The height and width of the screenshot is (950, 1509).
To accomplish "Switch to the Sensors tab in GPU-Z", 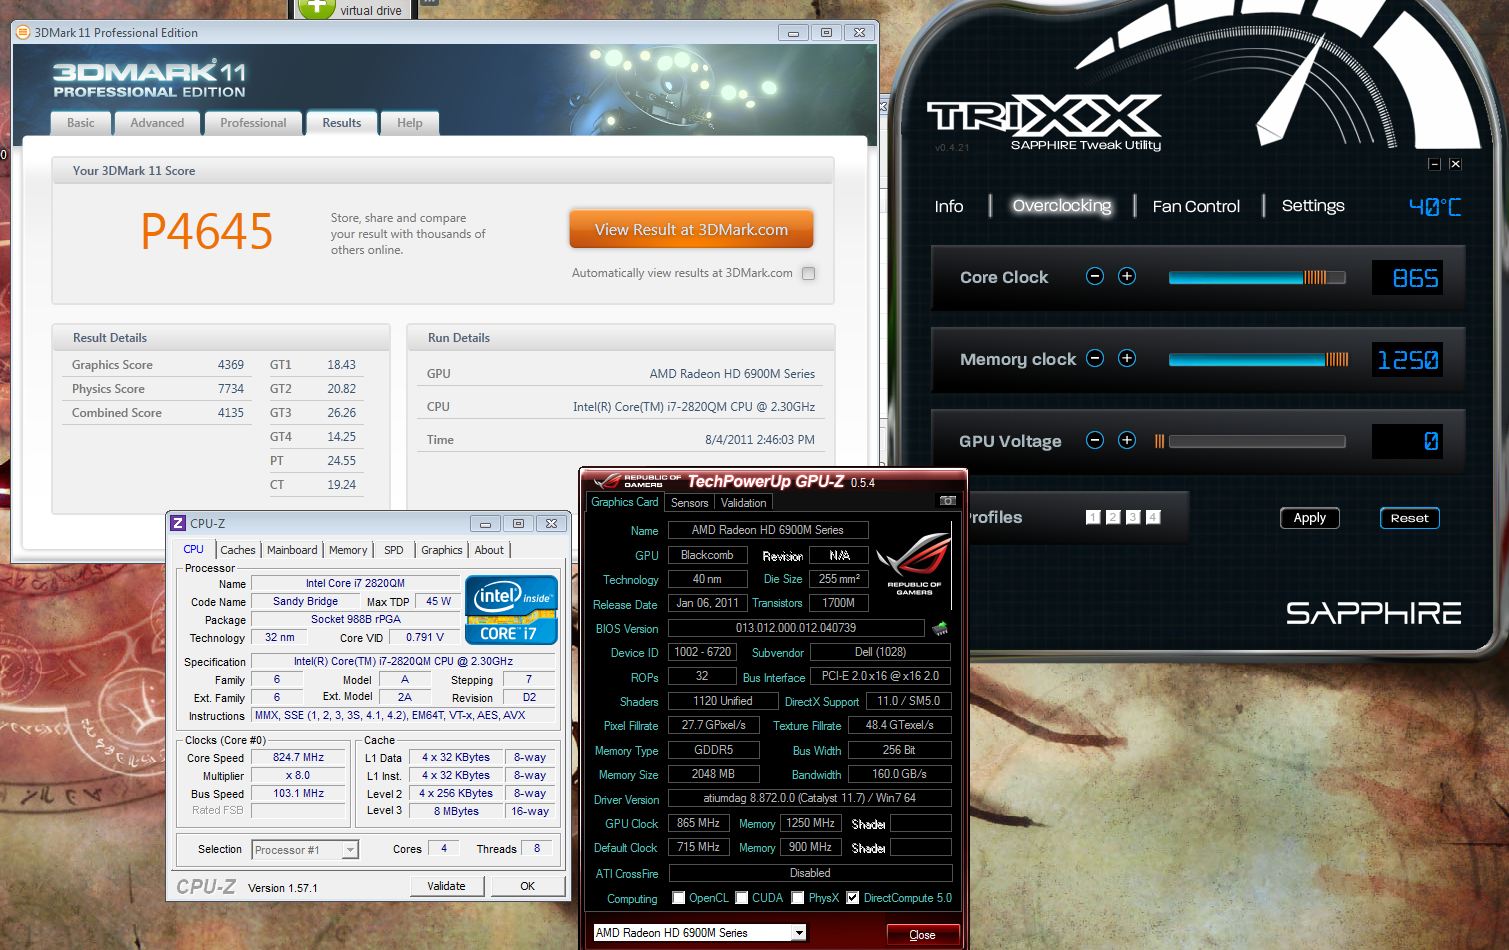I will (x=689, y=503).
